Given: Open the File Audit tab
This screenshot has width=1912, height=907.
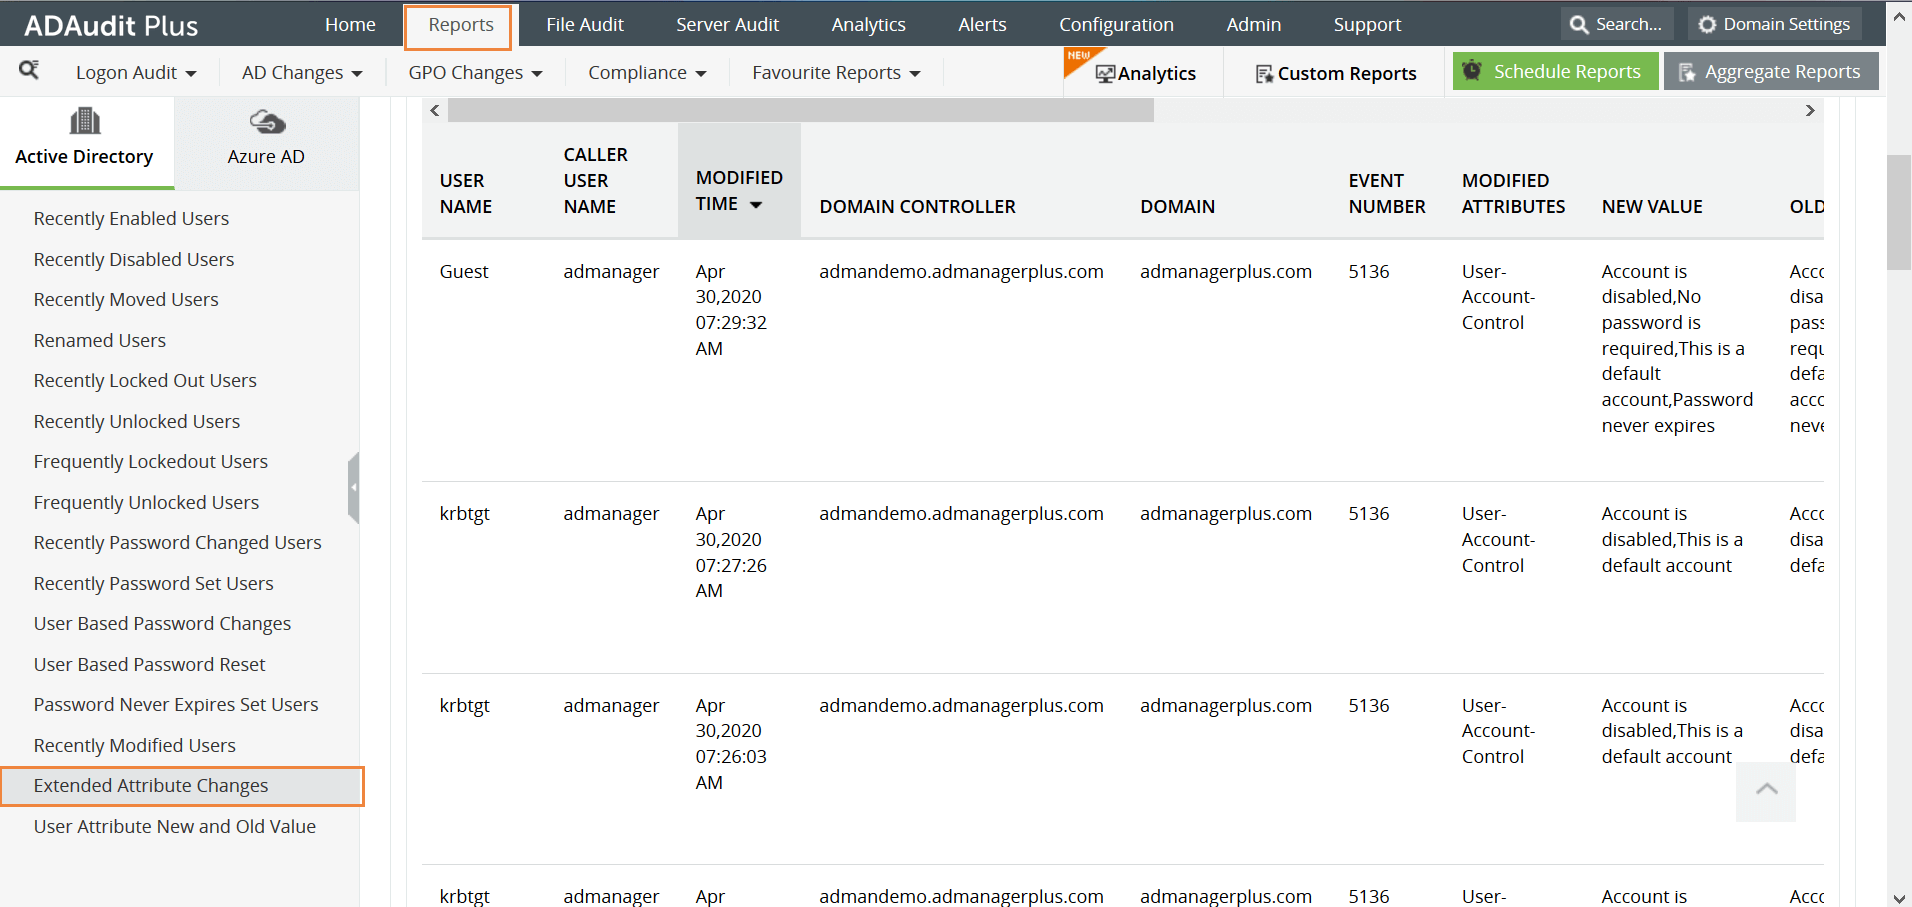Looking at the screenshot, I should pos(585,24).
